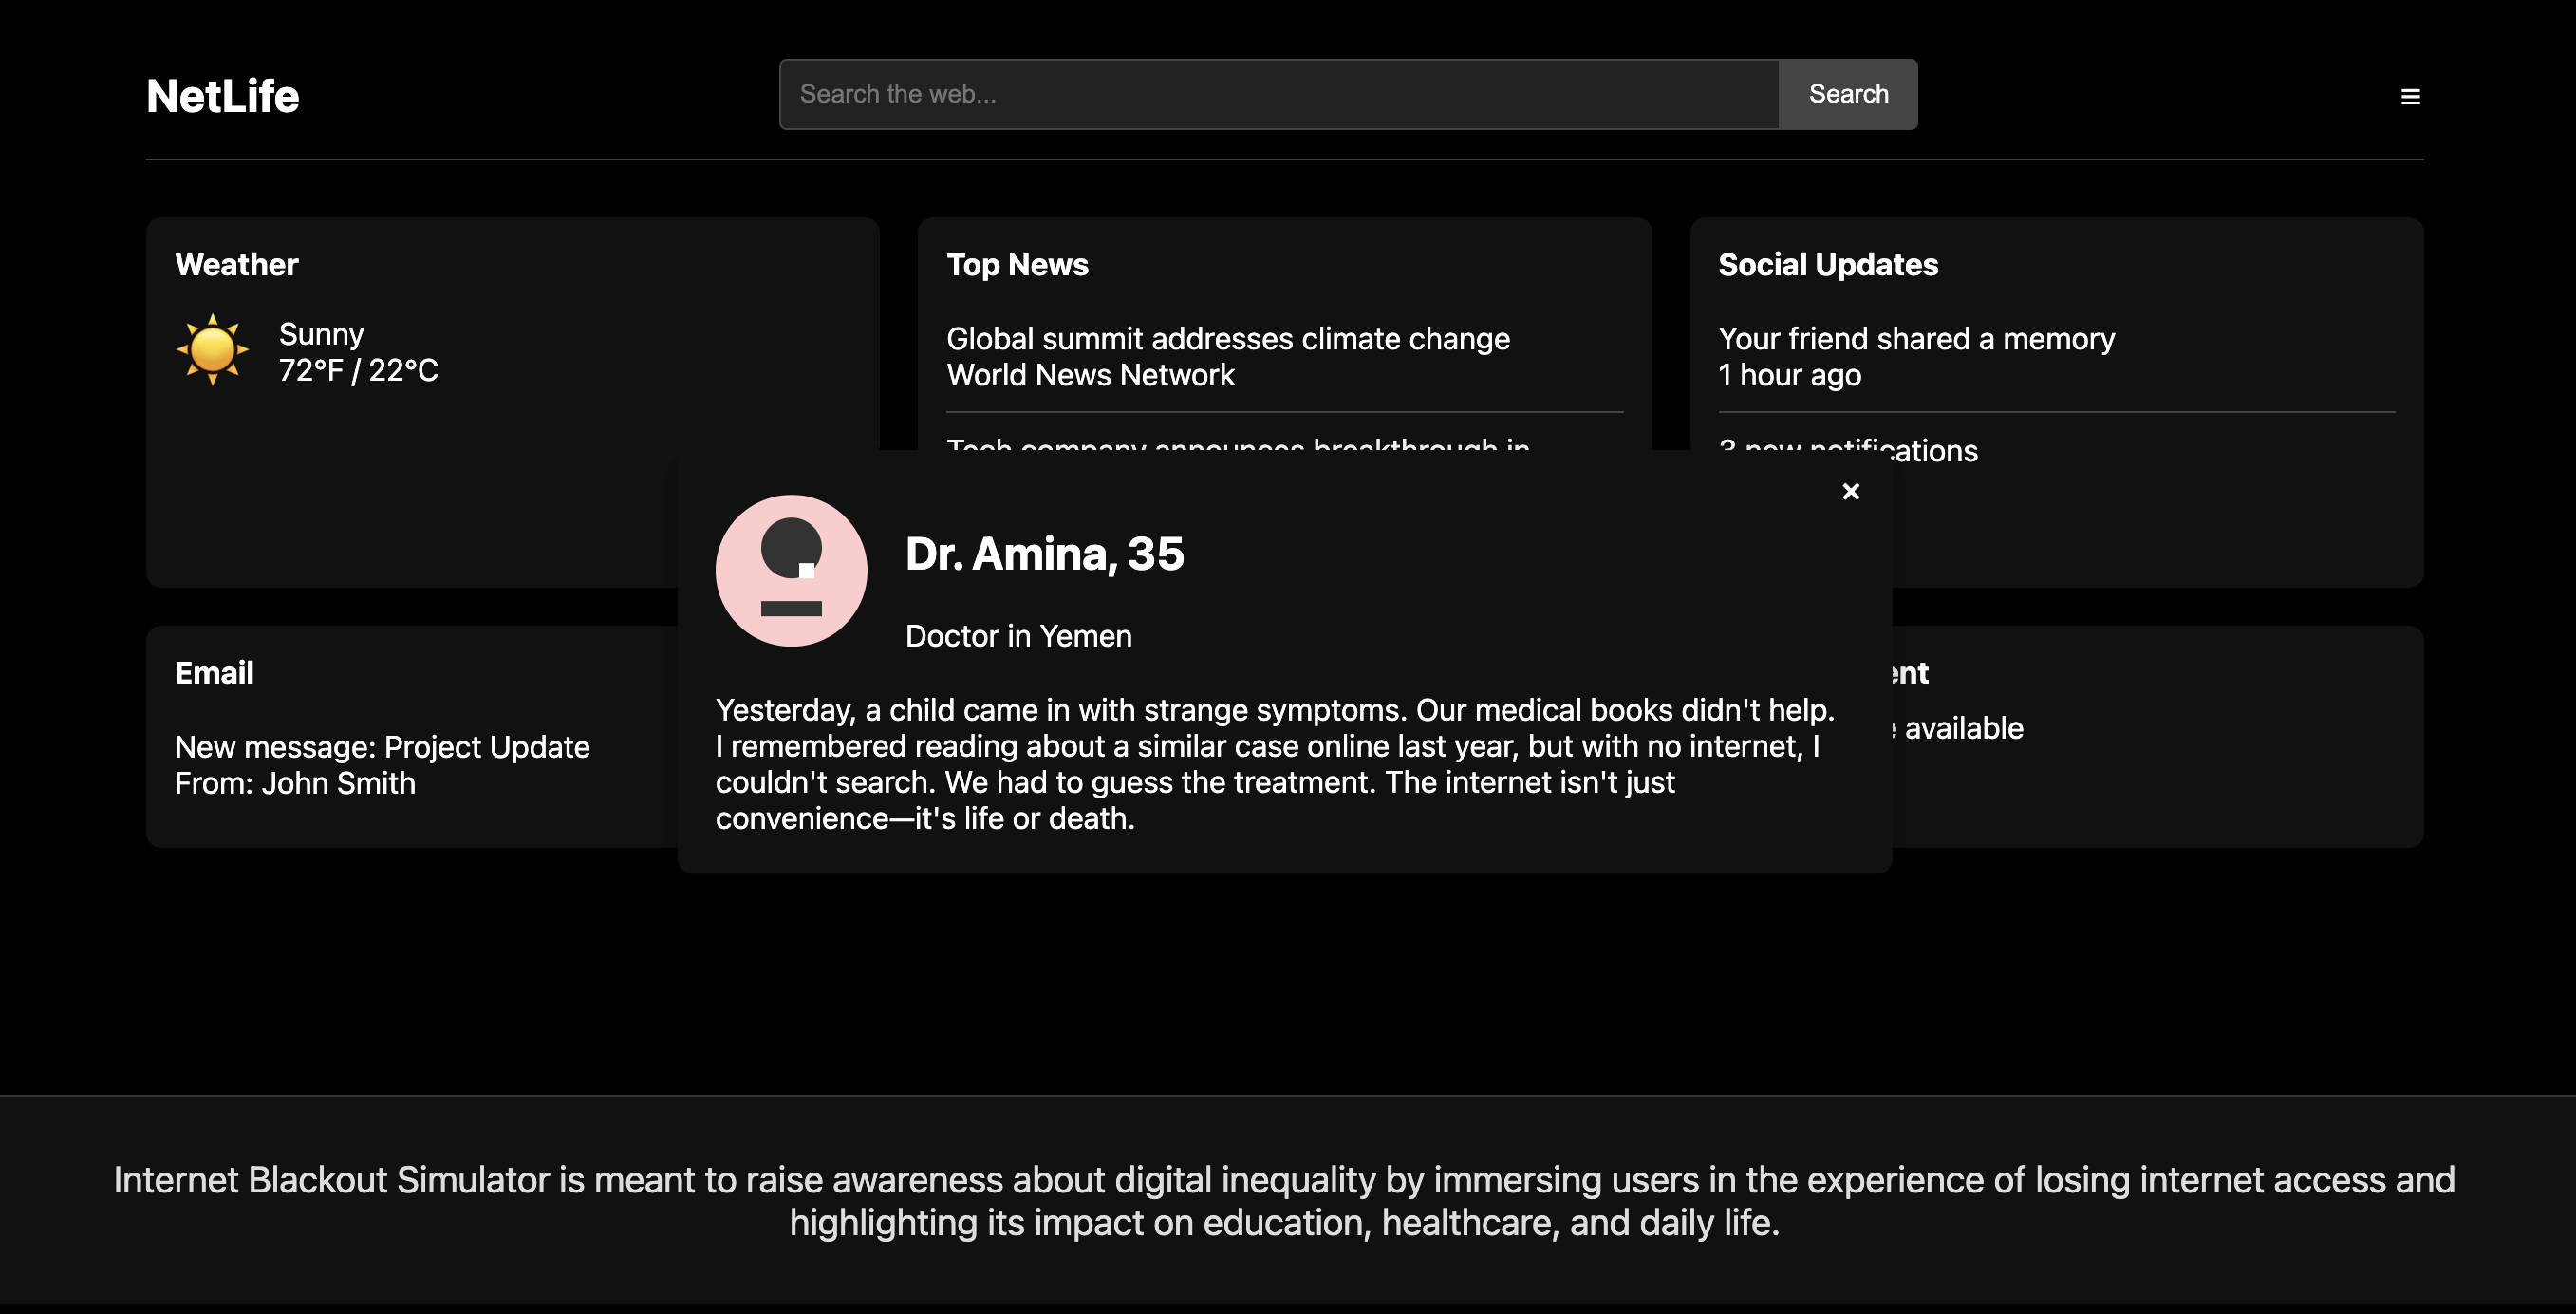The height and width of the screenshot is (1314, 2576).
Task: Click the Sunny temperature reading
Action: click(358, 370)
